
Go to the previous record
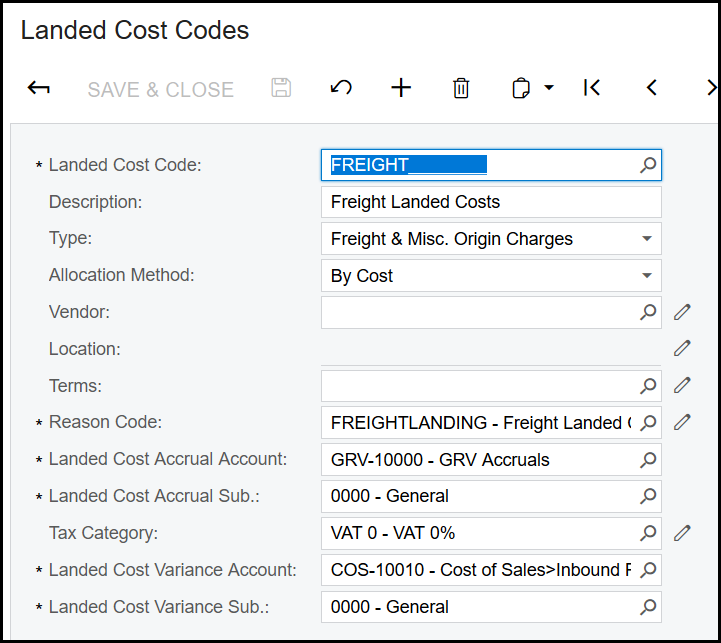click(x=652, y=88)
